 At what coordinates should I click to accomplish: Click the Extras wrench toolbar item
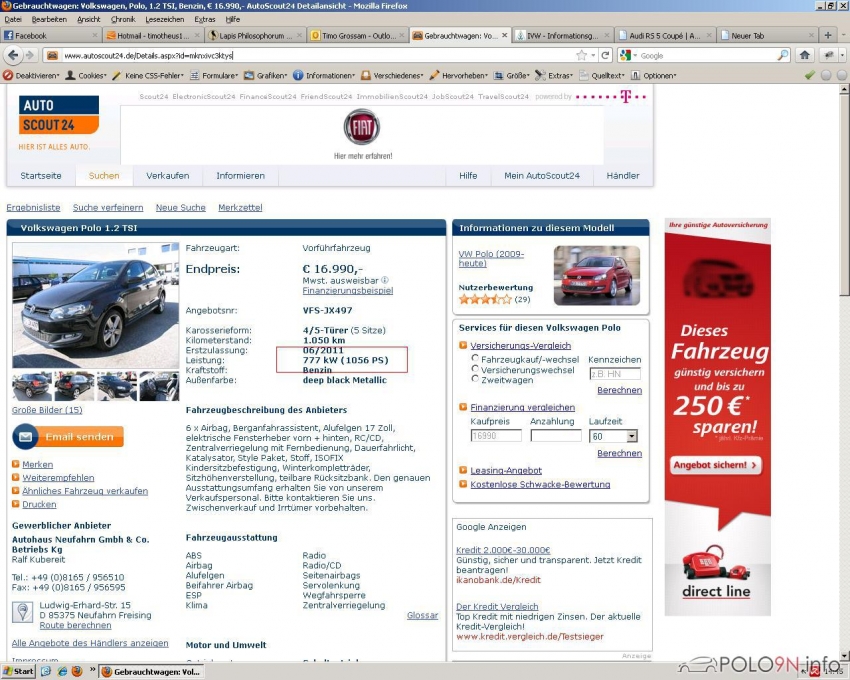coord(553,75)
